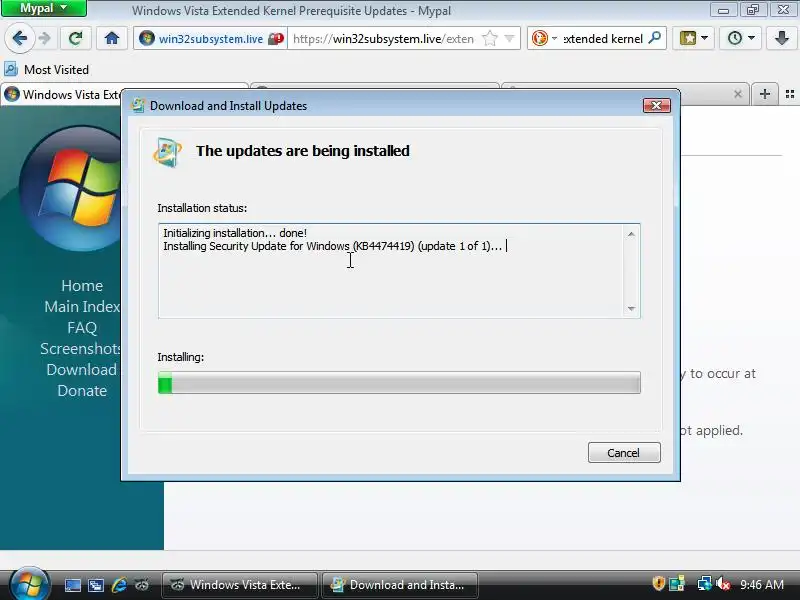Switch to the Windows Vista Exte... taskbar button

pos(240,585)
